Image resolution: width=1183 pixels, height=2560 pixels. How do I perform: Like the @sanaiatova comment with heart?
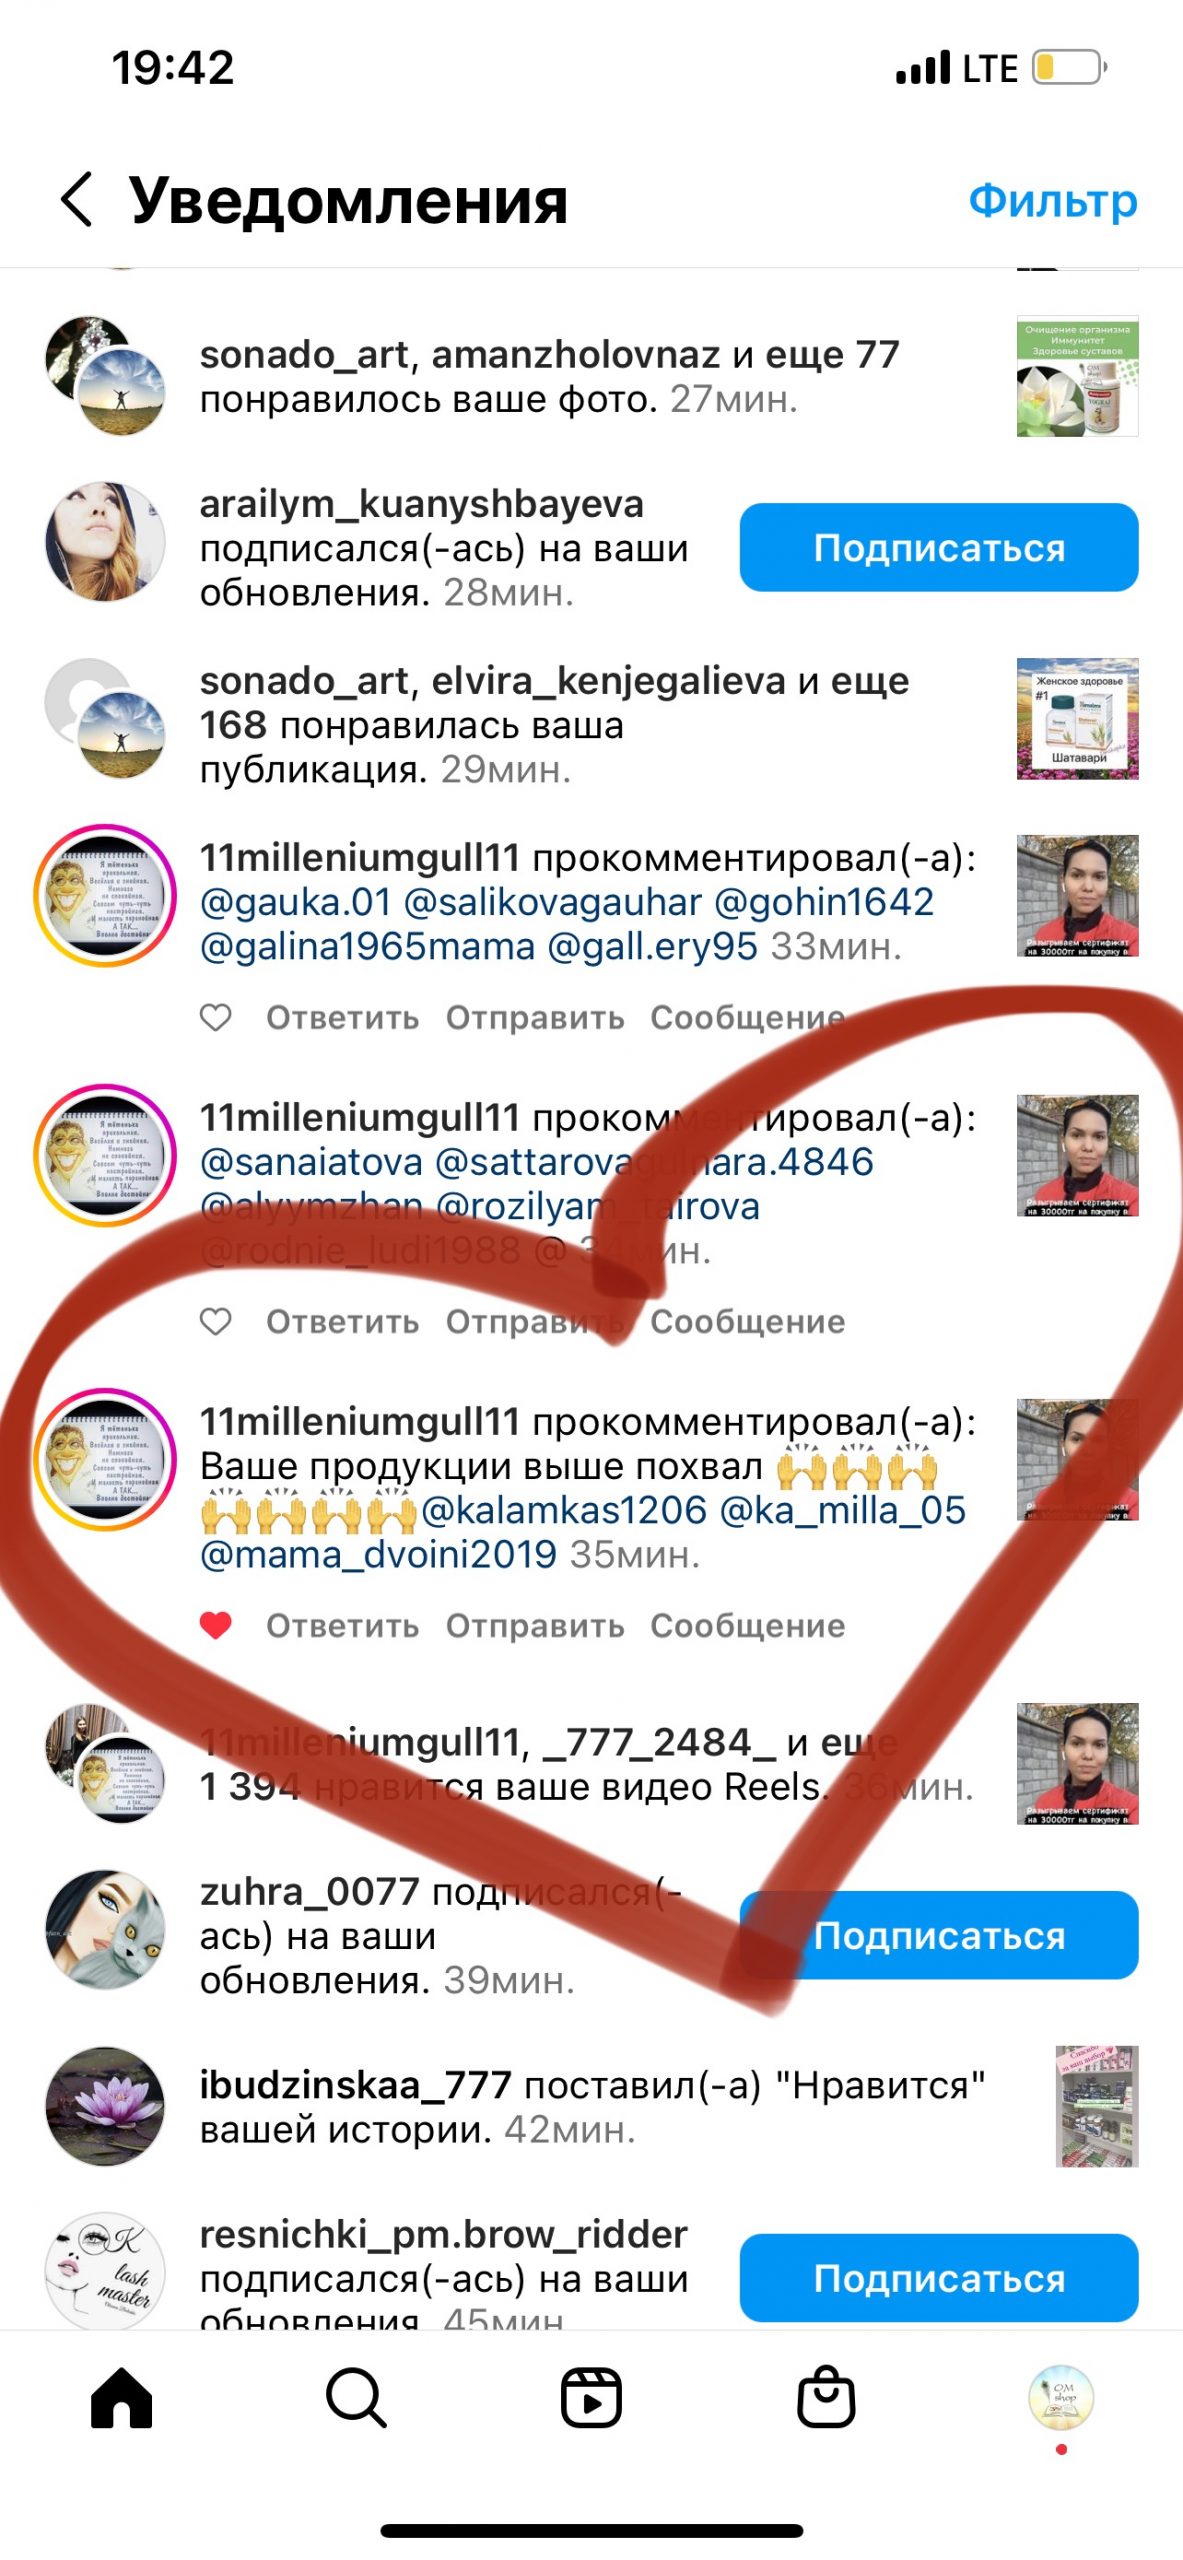click(x=216, y=1321)
